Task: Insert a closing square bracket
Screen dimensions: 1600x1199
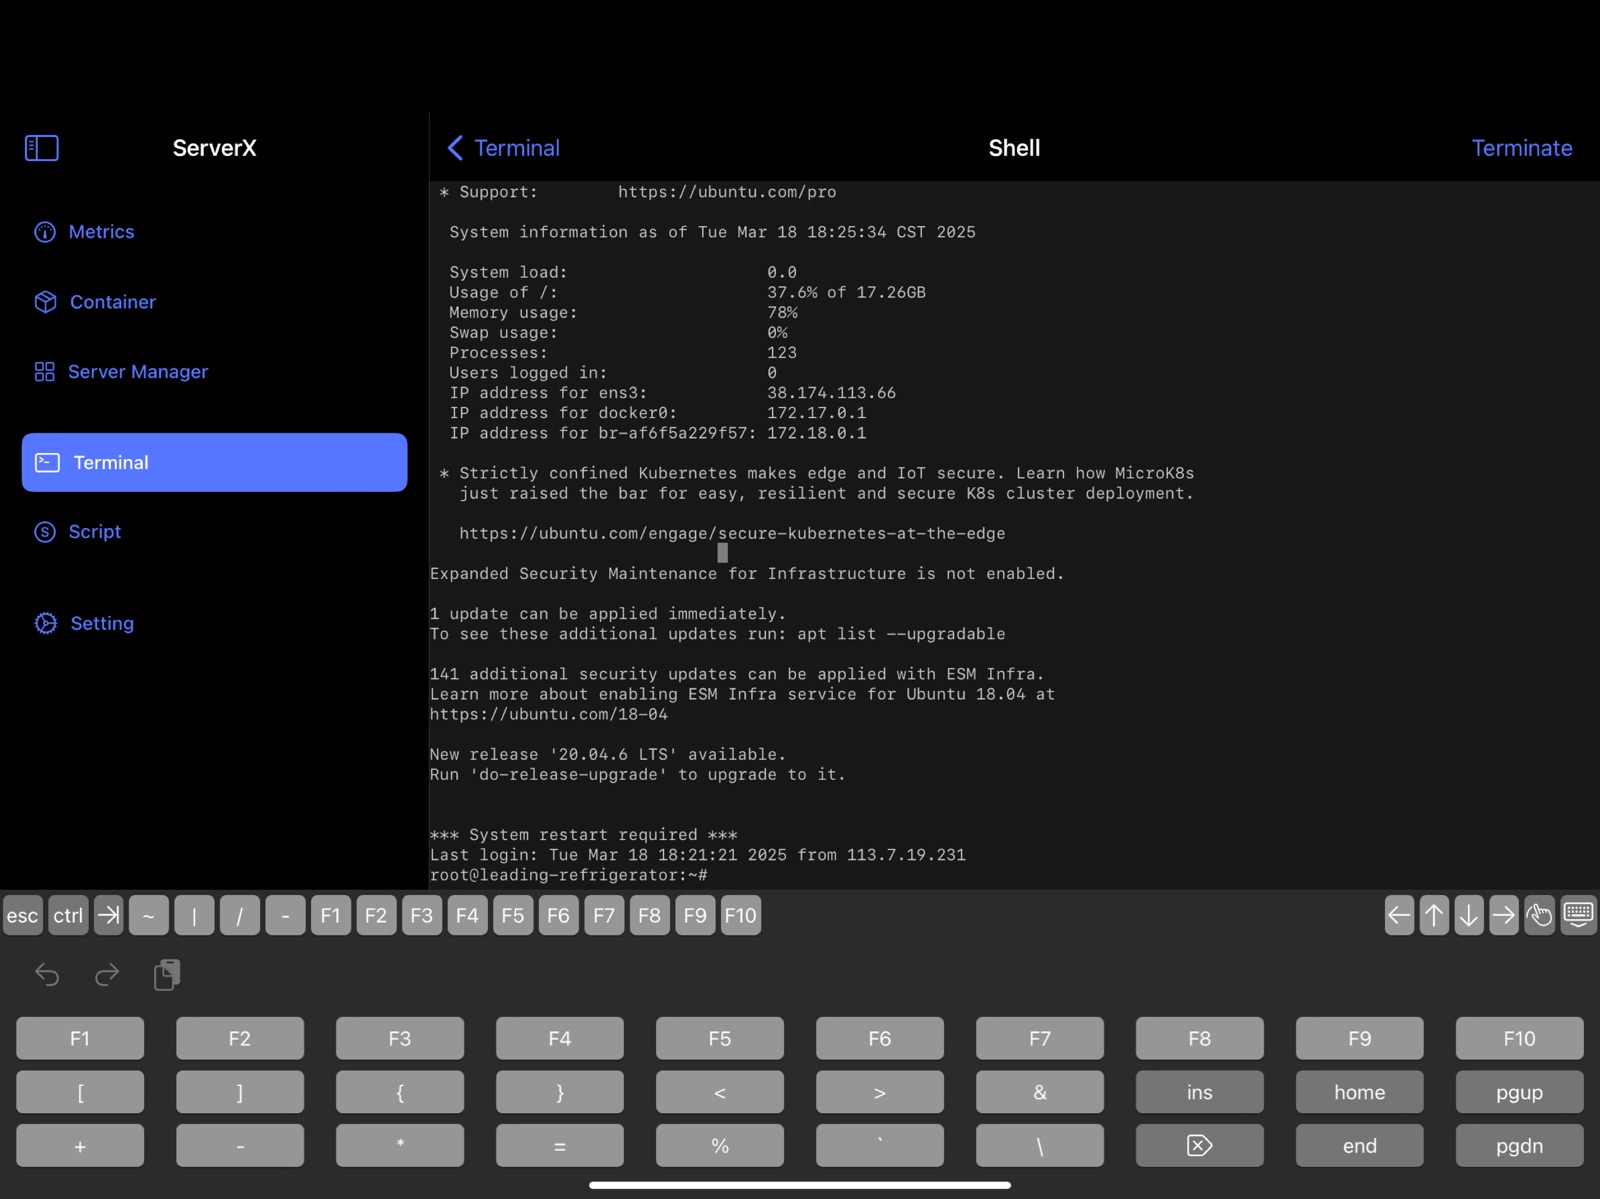Action: (240, 1092)
